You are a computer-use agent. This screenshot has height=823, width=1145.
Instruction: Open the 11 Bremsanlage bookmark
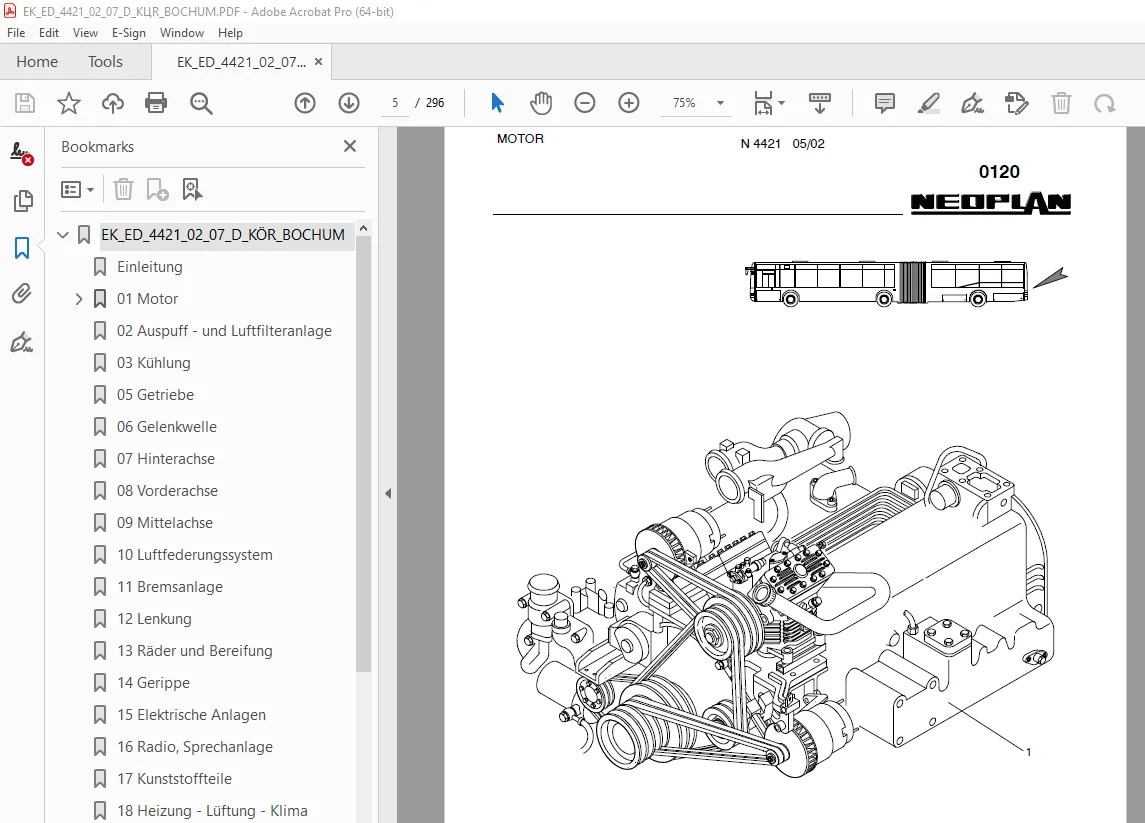(170, 587)
